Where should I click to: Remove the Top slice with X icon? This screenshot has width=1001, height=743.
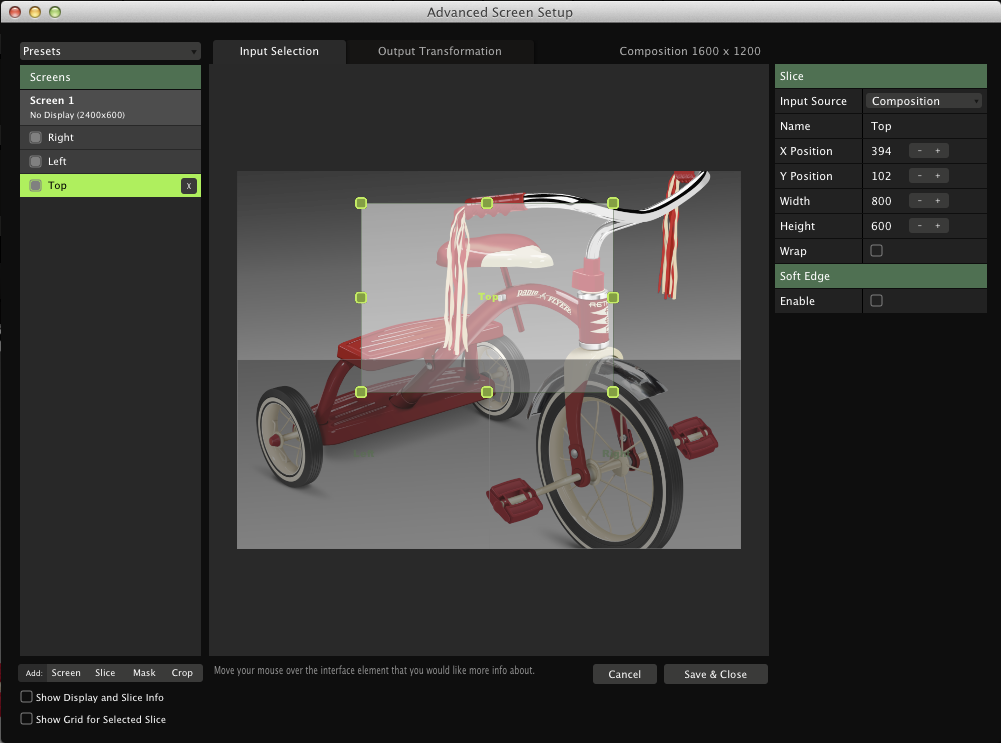click(188, 186)
